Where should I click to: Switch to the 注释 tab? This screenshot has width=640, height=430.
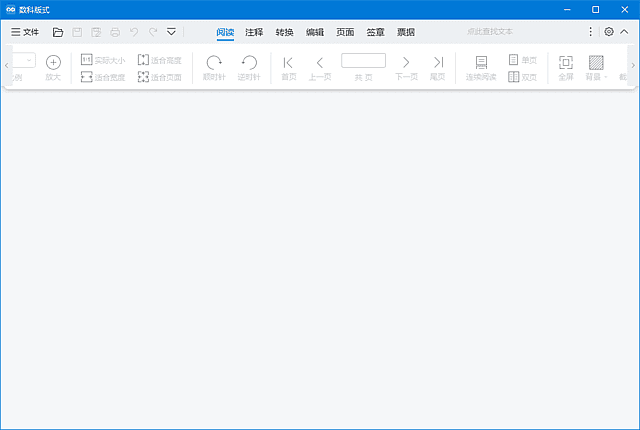(x=254, y=32)
